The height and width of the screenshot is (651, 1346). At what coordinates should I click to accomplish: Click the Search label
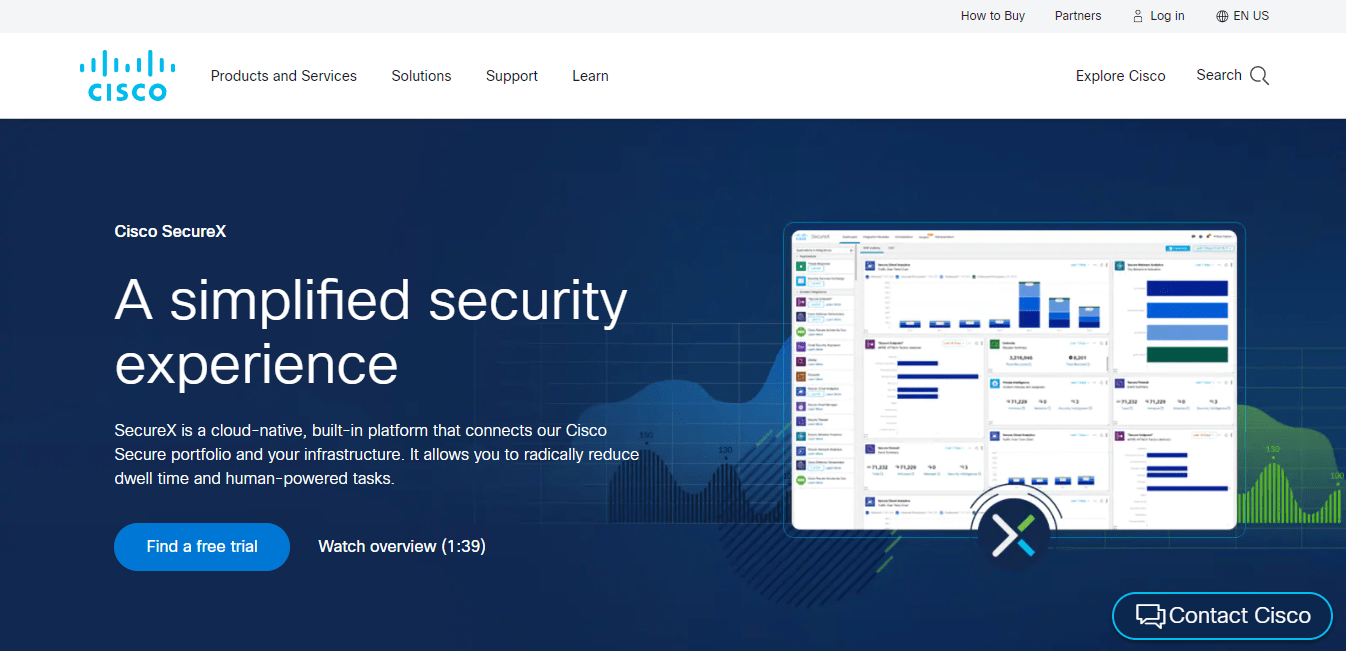click(x=1219, y=75)
